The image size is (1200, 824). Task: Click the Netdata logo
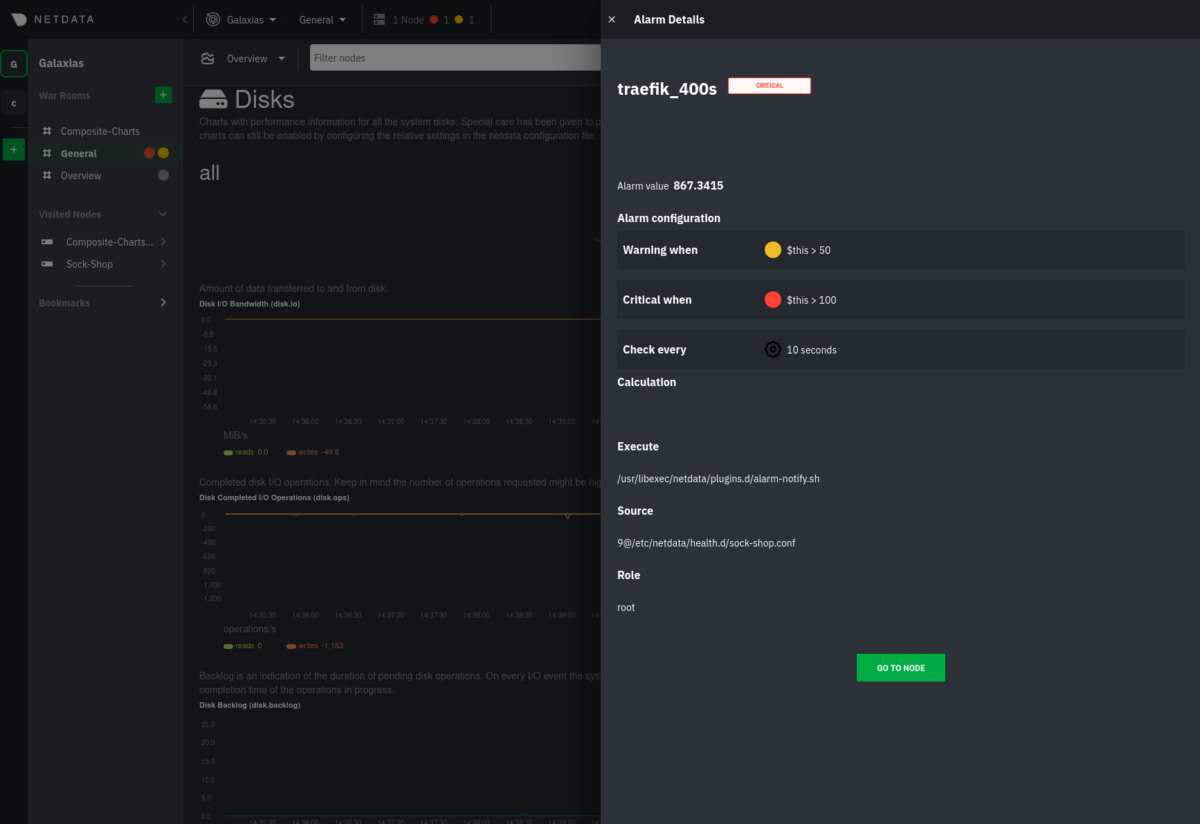19,19
